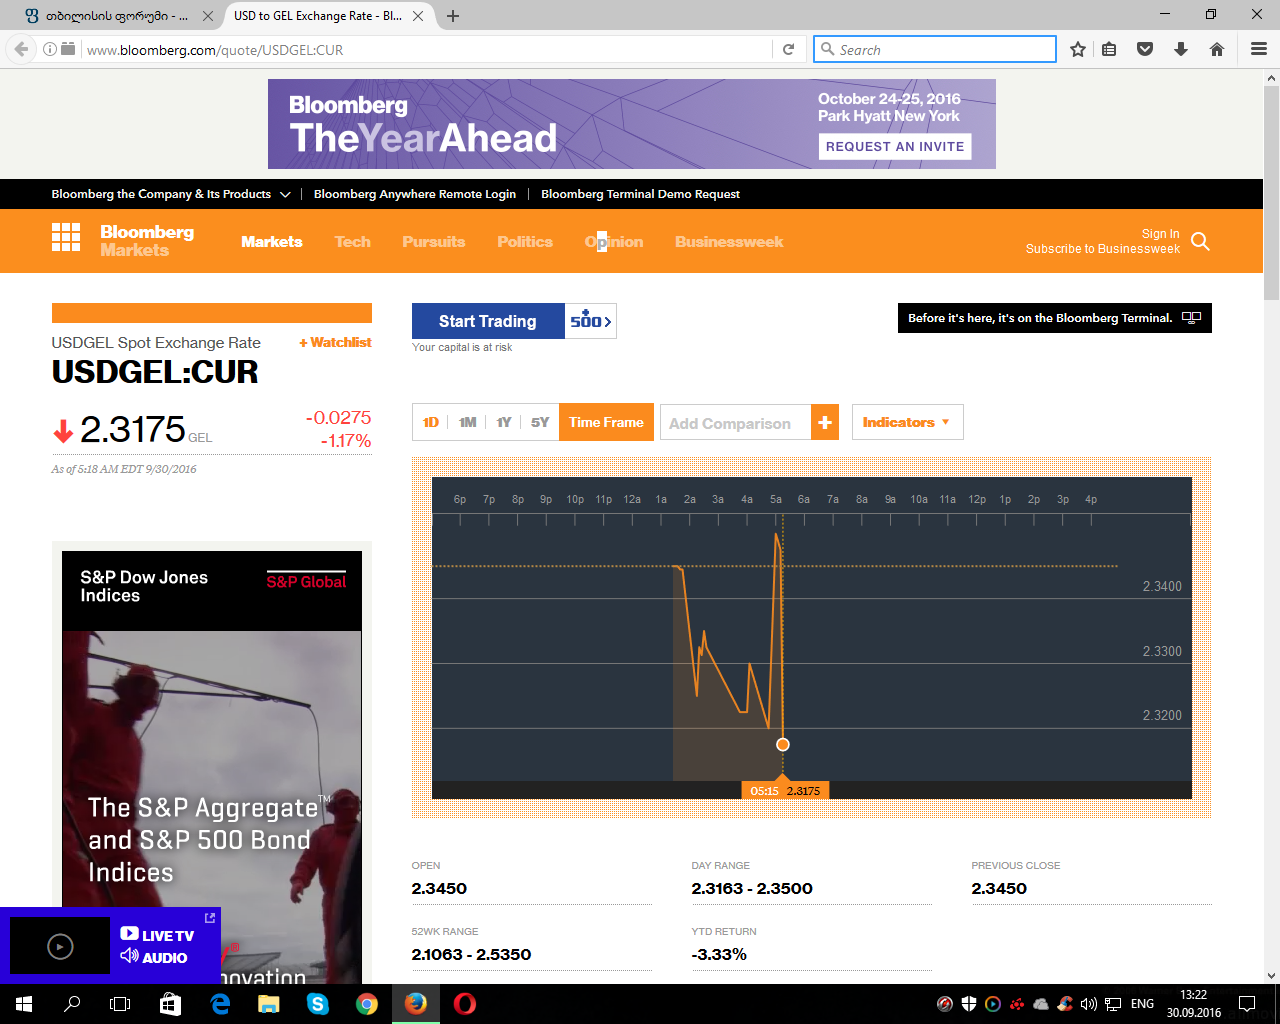Click Subscribe to Businessweek
The width and height of the screenshot is (1280, 1024).
tap(1103, 248)
